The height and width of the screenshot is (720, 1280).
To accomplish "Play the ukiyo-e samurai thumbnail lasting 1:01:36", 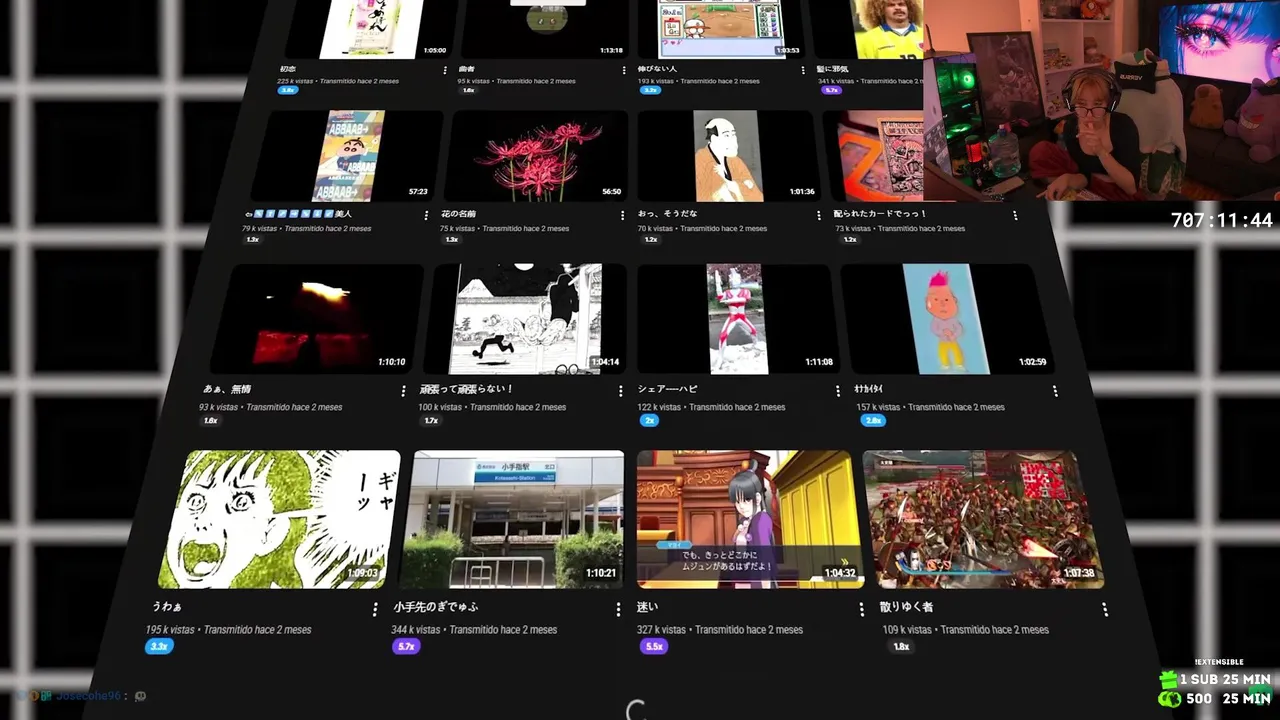I will [728, 155].
